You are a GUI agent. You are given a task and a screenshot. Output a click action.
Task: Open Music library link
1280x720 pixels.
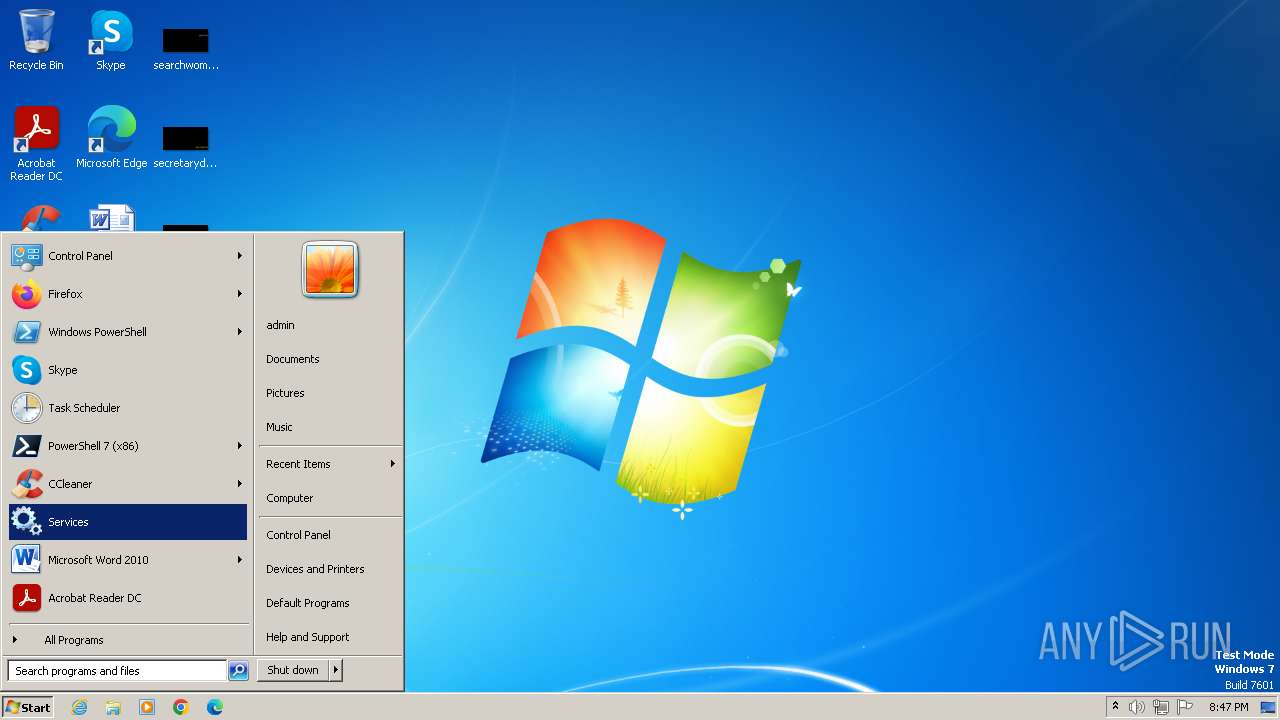[x=330, y=427]
